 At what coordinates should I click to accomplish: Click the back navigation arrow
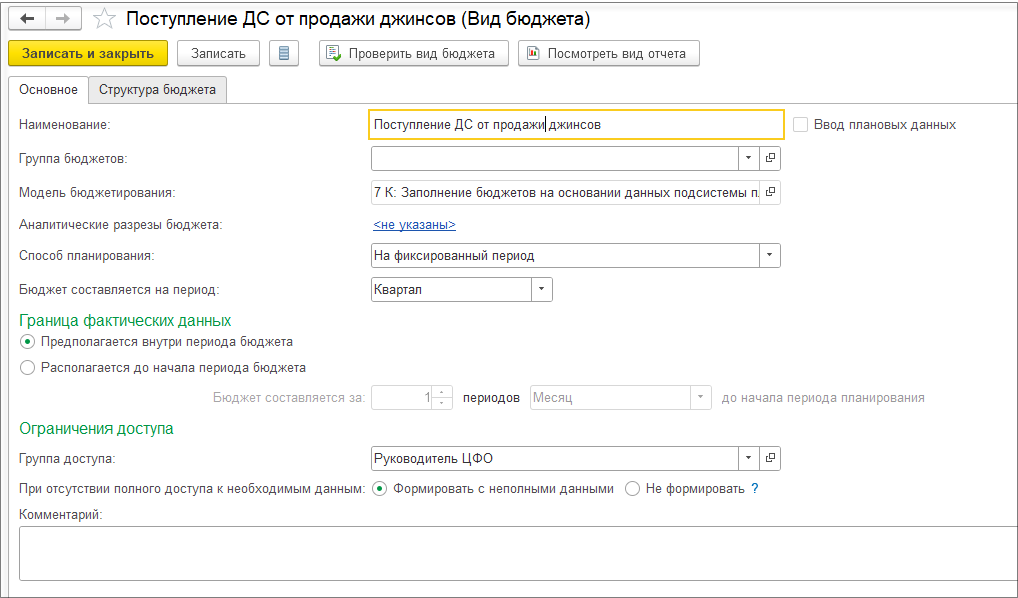(x=26, y=19)
